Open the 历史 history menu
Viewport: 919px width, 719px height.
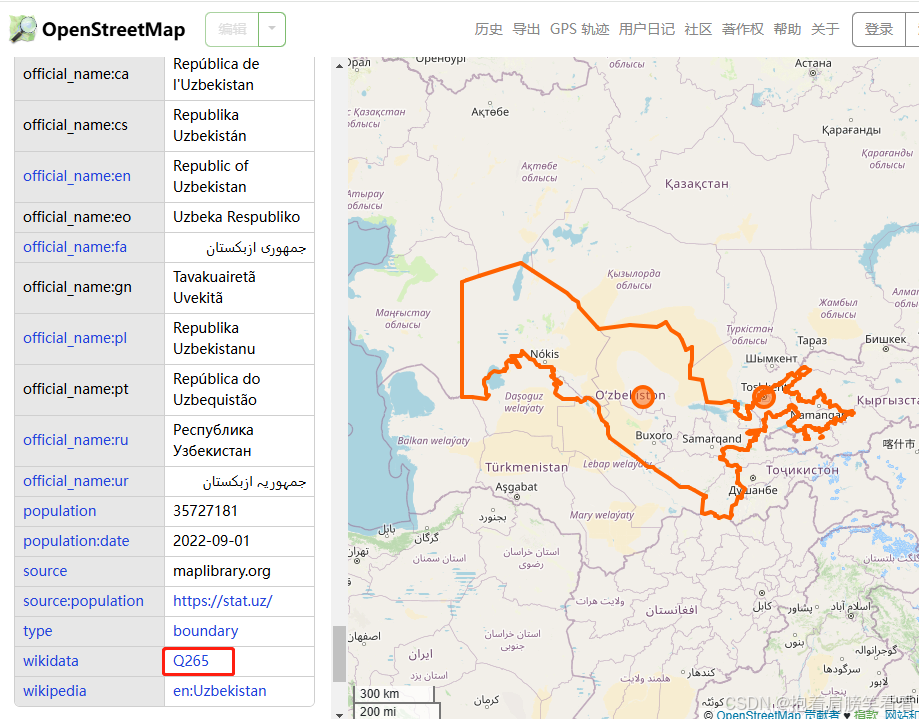coord(488,29)
